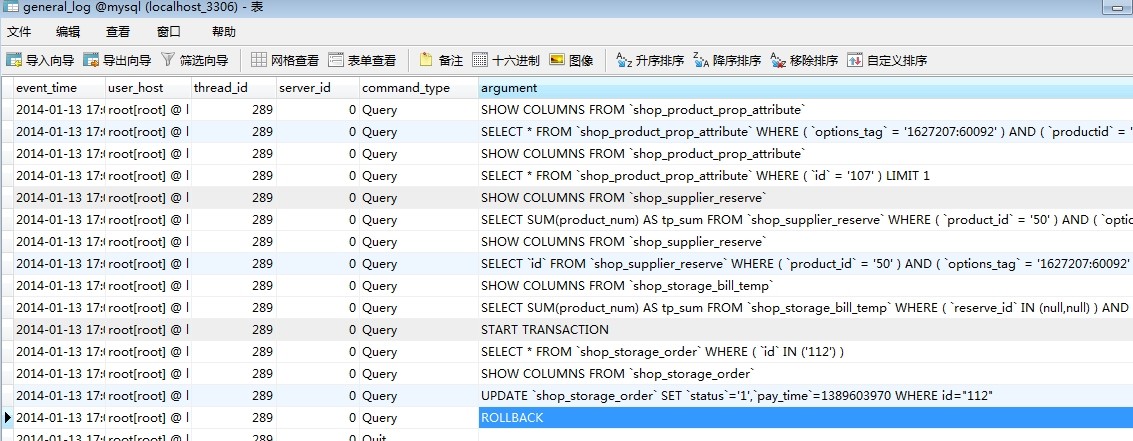Click Remove Sort (移除排序)
The image size is (1133, 441).
pyautogui.click(x=778, y=60)
